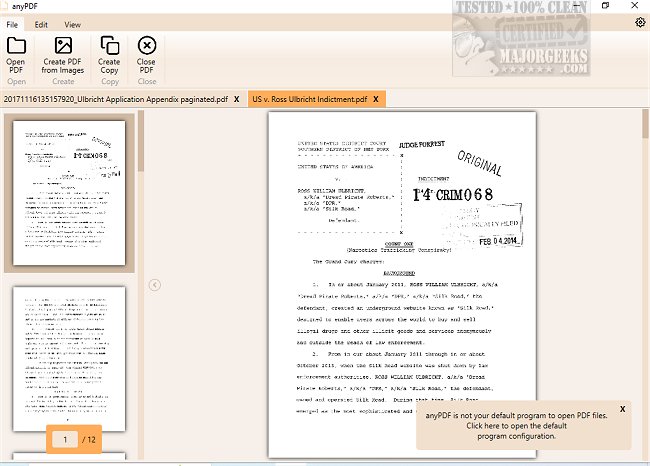Viewport: 650px width, 466px height.
Task: Open settings via the gear icon
Action: 640,23
